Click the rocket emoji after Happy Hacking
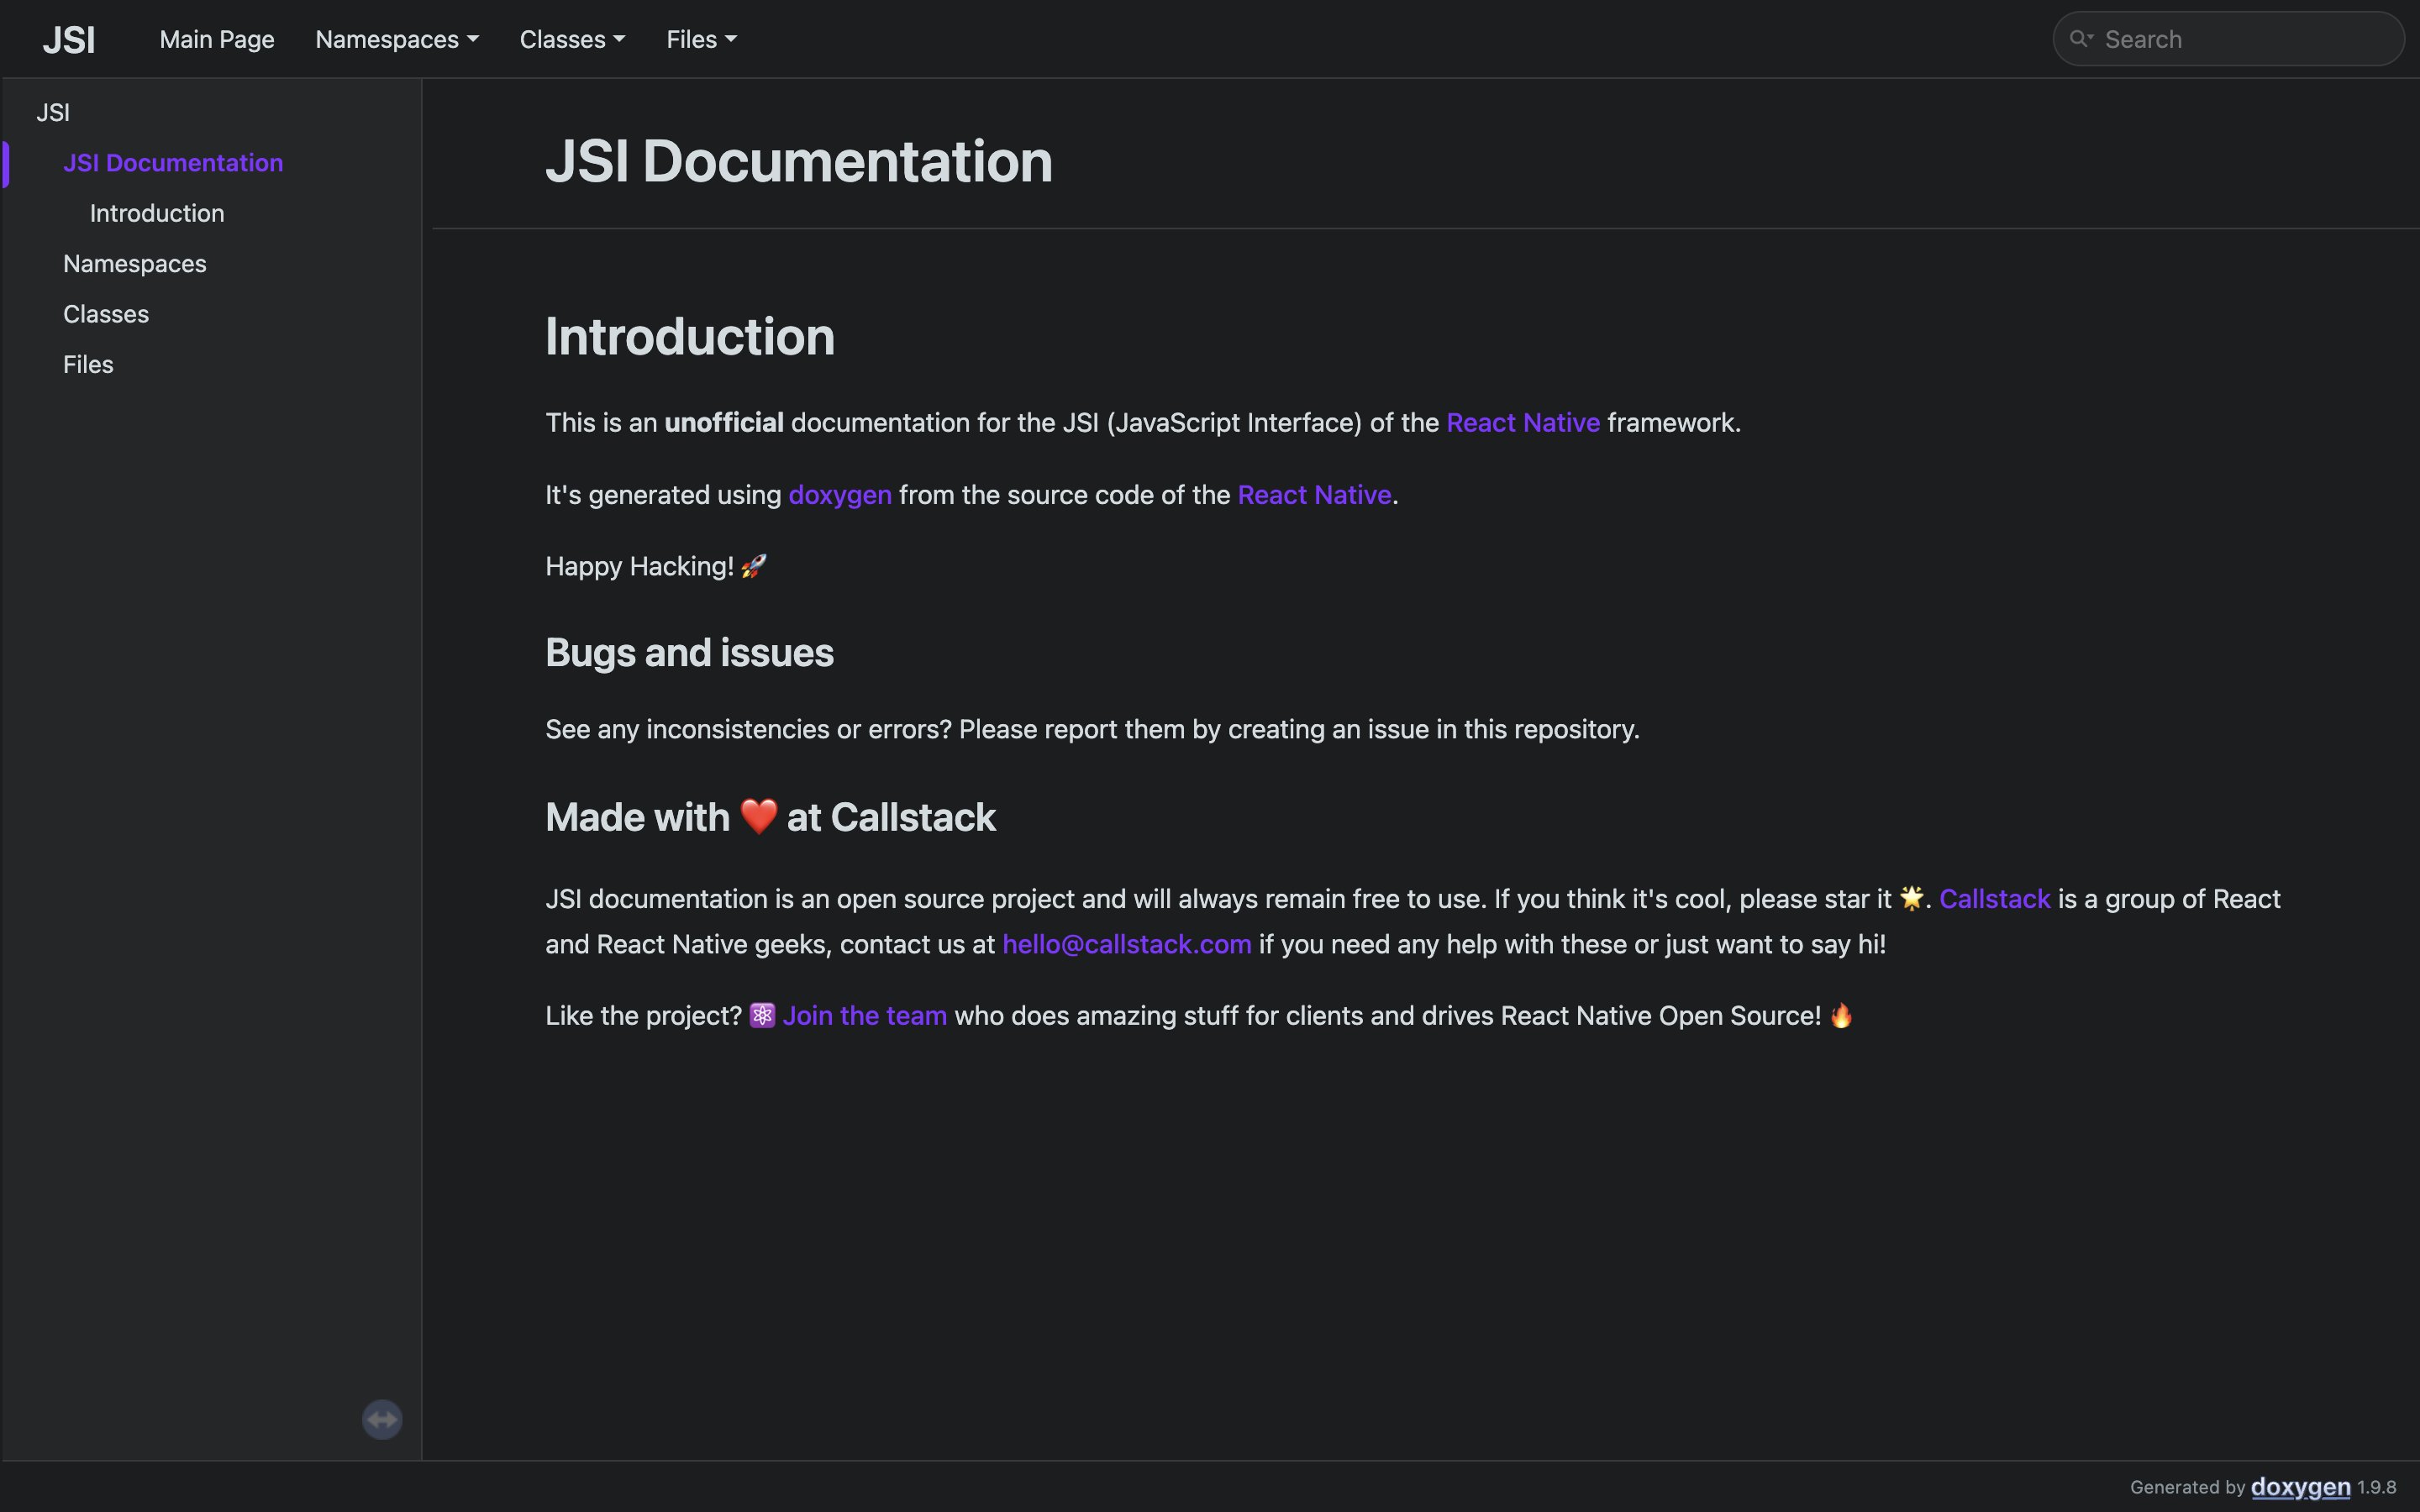Image resolution: width=2420 pixels, height=1512 pixels. 754,567
